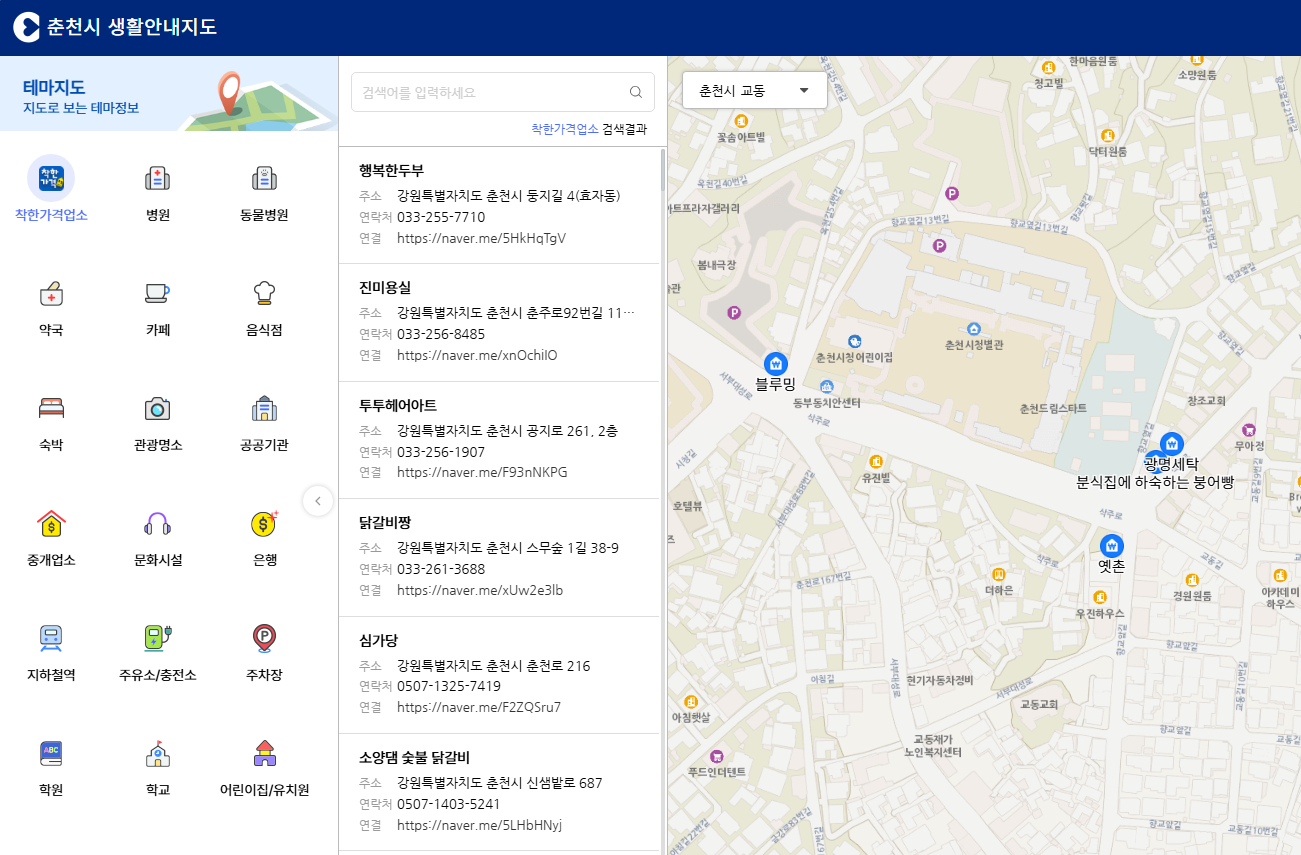This screenshot has width=1301, height=855.
Task: Choose the 주차장 parking icon
Action: coord(264,640)
